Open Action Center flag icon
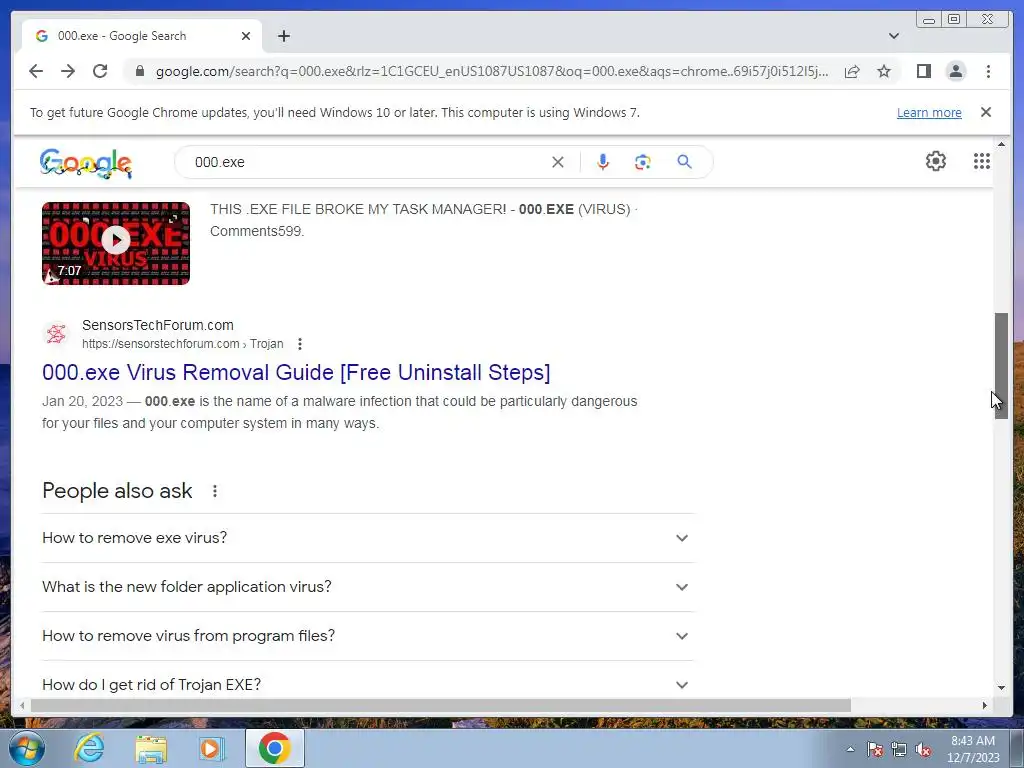Screen dimensions: 1024x768 point(875,749)
